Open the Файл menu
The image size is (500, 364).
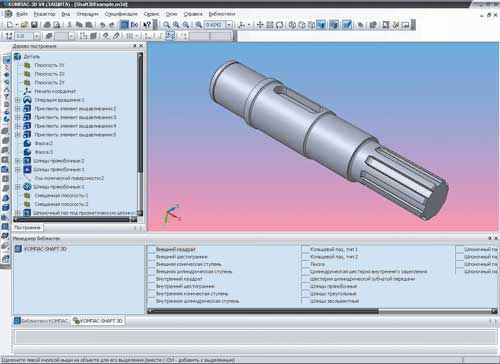coord(22,14)
